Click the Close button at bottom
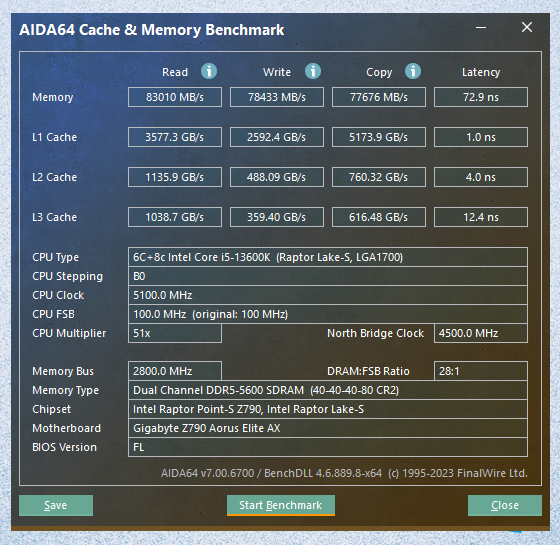This screenshot has width=560, height=545. point(505,505)
